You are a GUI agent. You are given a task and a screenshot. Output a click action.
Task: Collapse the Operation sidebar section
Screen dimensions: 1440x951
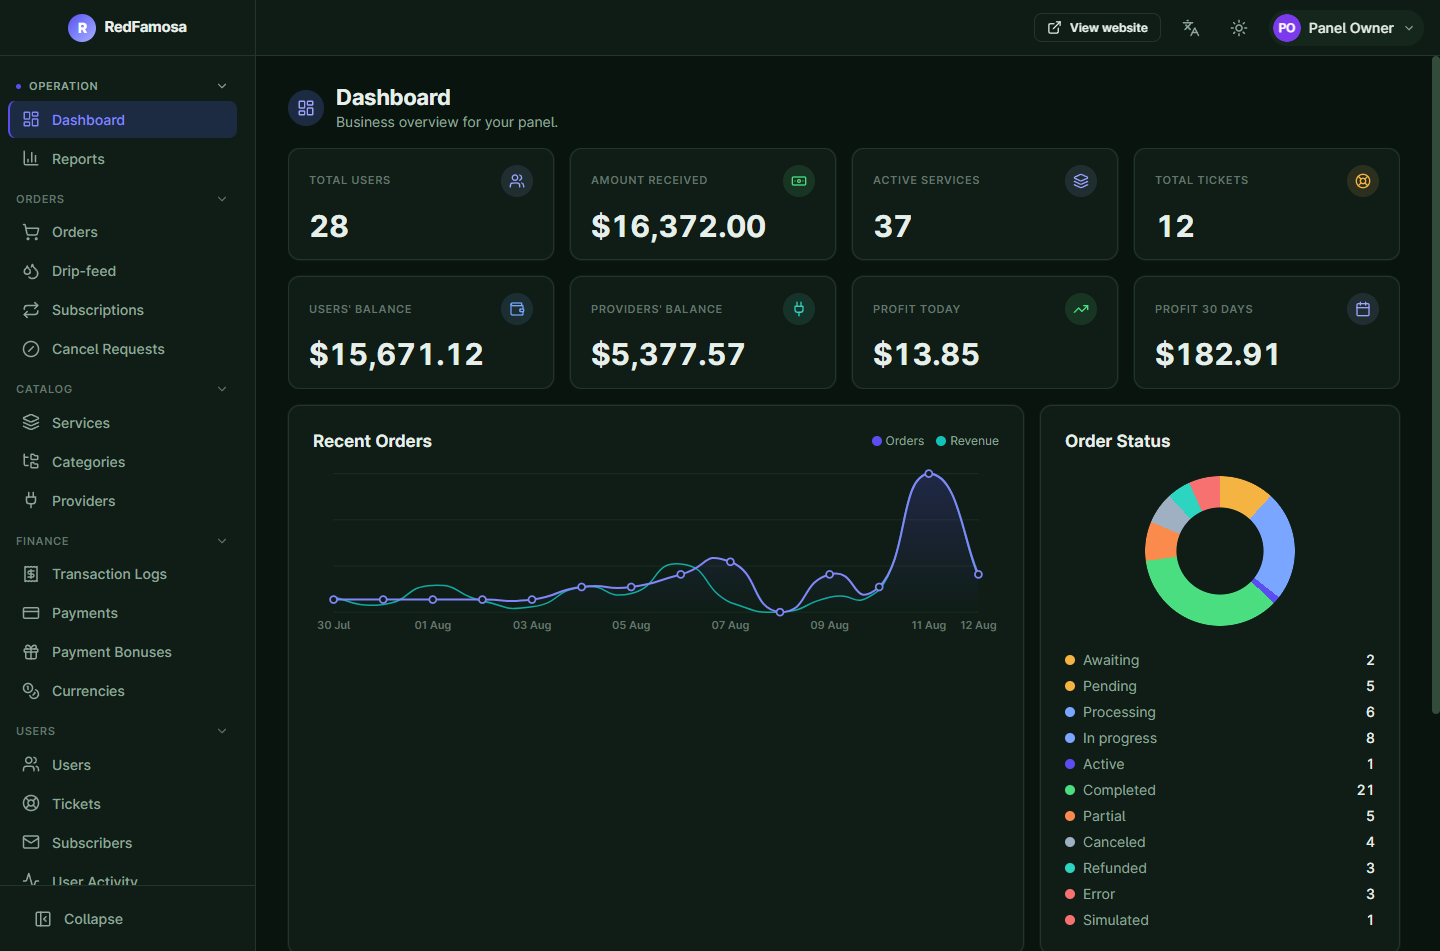(x=222, y=86)
